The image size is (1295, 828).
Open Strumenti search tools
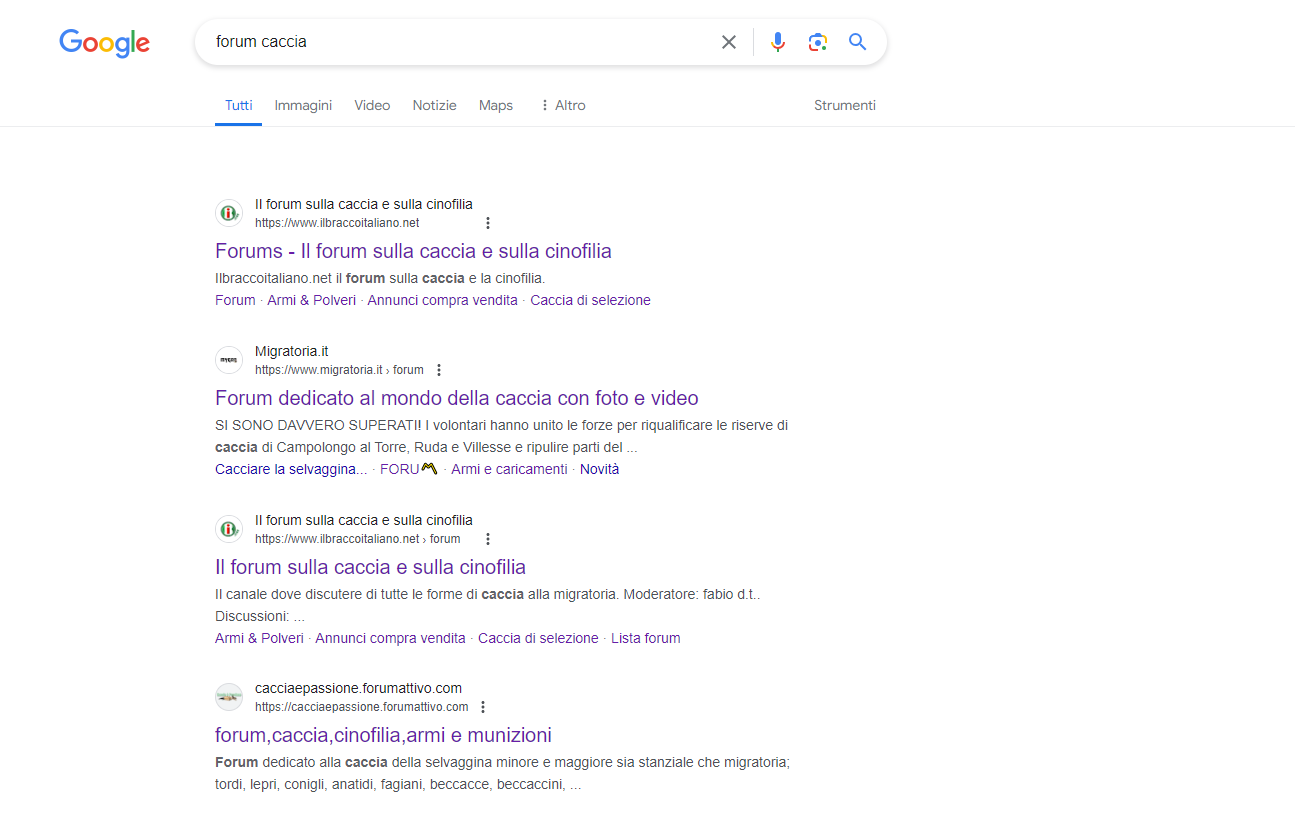pos(844,105)
